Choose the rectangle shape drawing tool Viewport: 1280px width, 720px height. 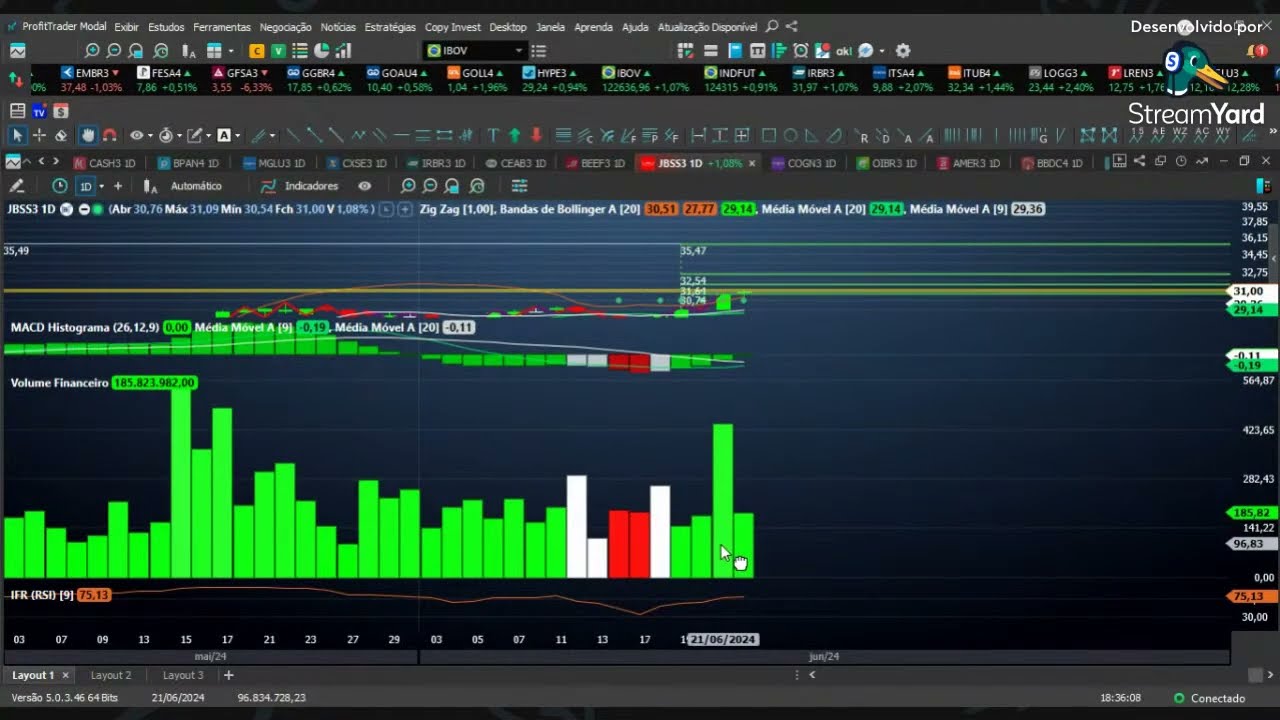click(x=769, y=135)
